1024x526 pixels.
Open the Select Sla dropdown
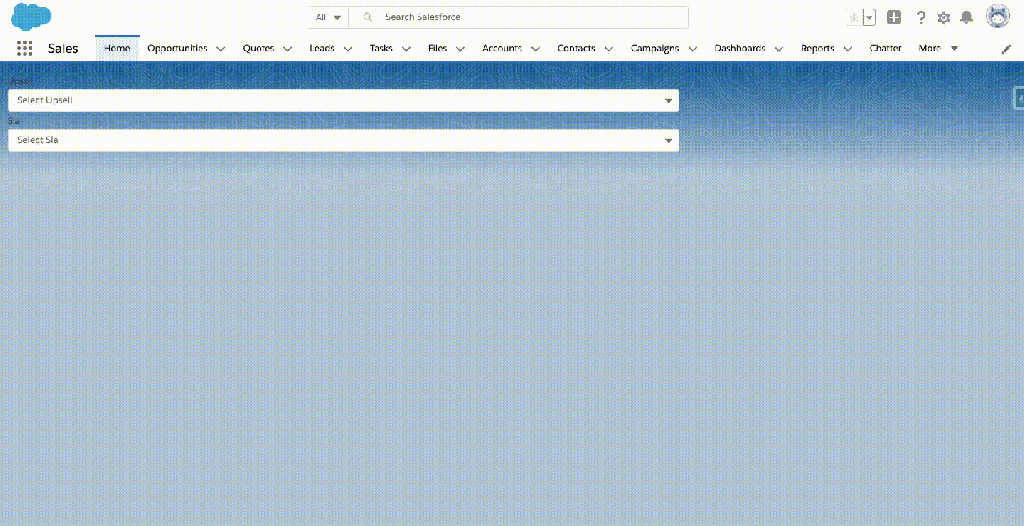(343, 140)
